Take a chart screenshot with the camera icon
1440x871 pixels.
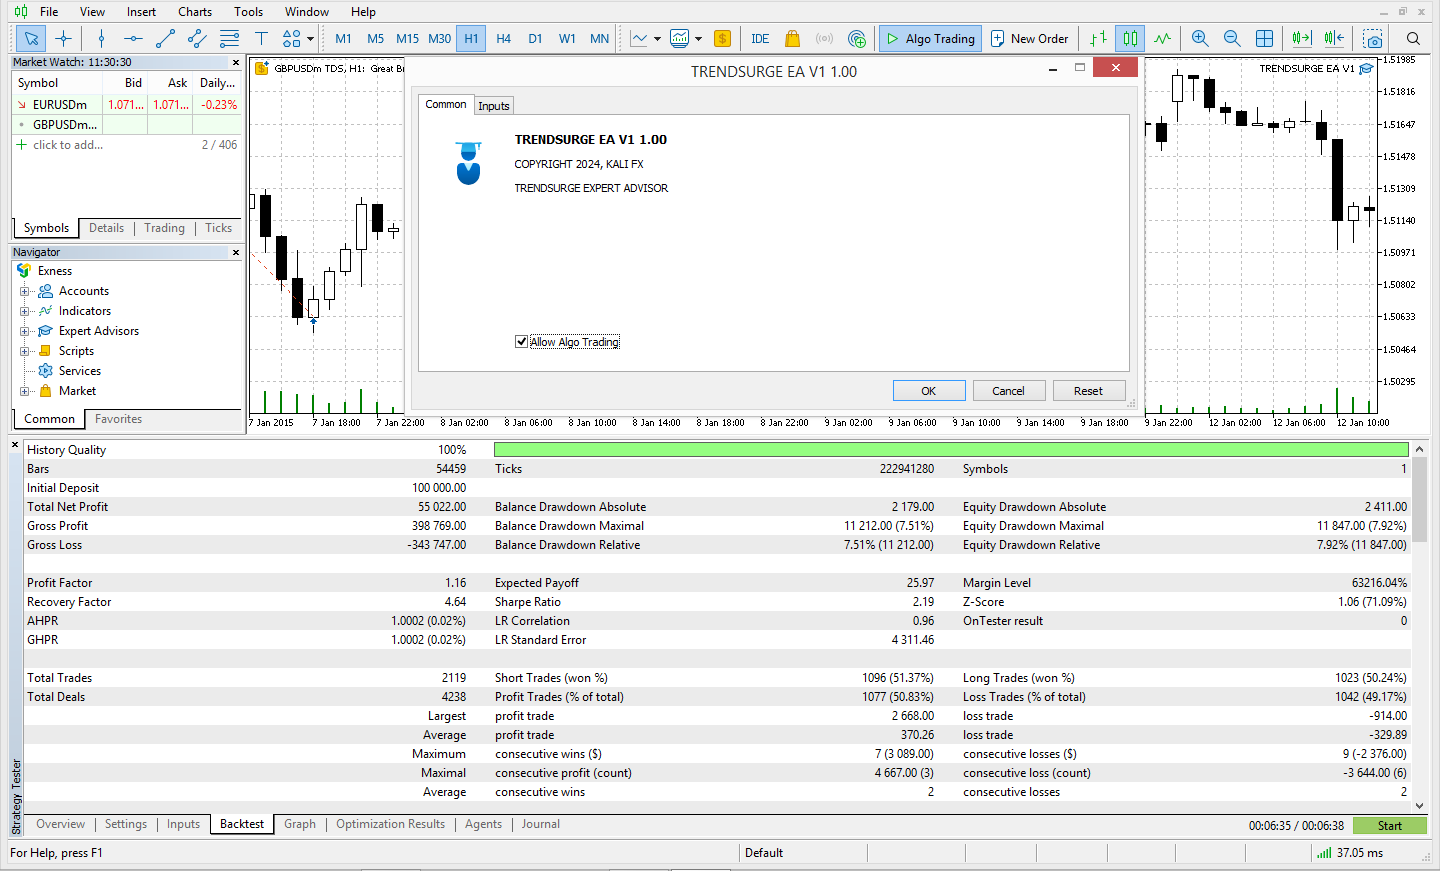click(1373, 39)
